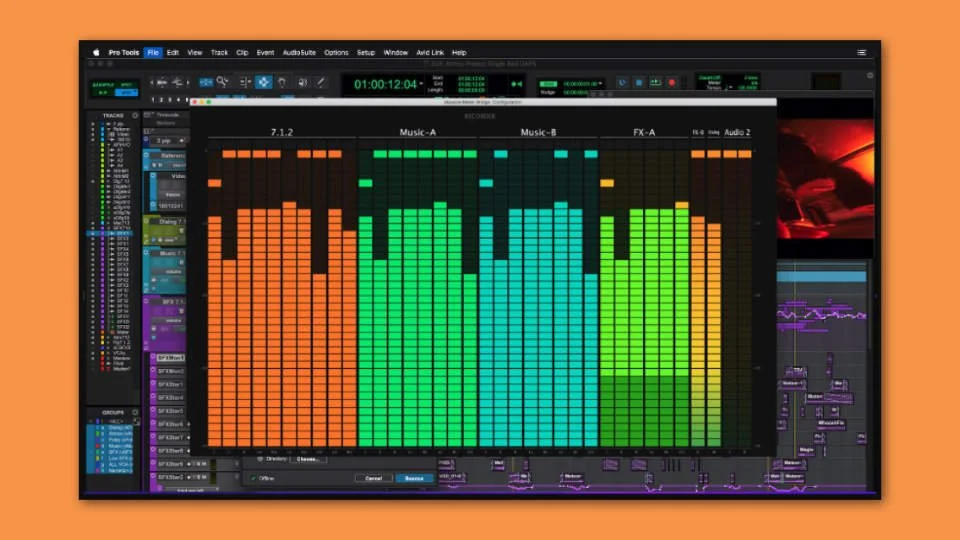This screenshot has height=540, width=960.
Task: Click the red video thumbnail window
Action: (825, 179)
